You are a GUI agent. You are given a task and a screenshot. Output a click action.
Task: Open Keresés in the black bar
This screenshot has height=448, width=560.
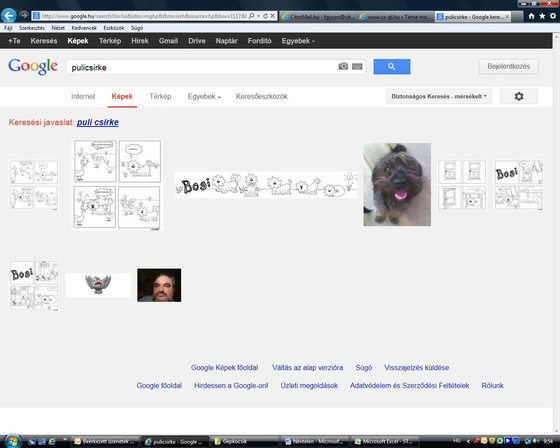[44, 41]
